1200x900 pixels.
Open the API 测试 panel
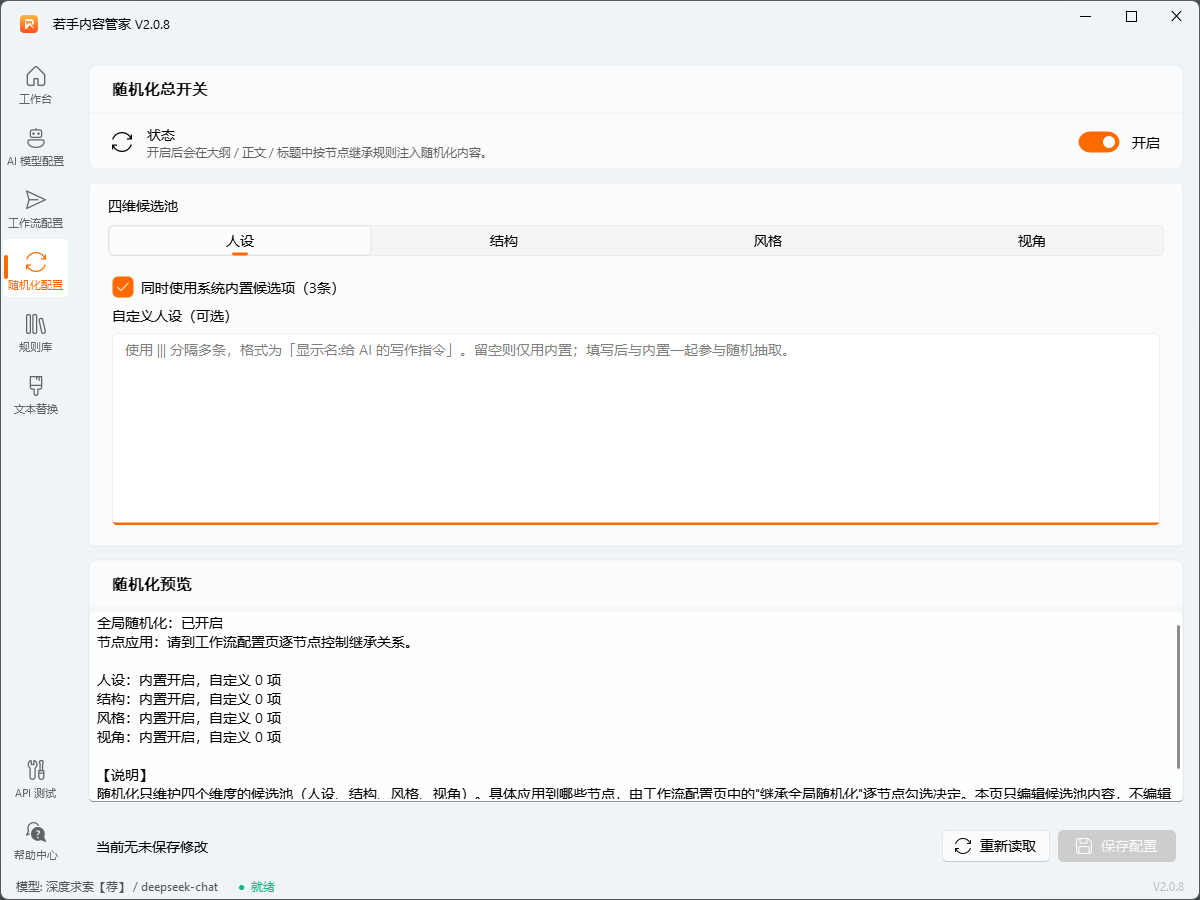click(36, 780)
